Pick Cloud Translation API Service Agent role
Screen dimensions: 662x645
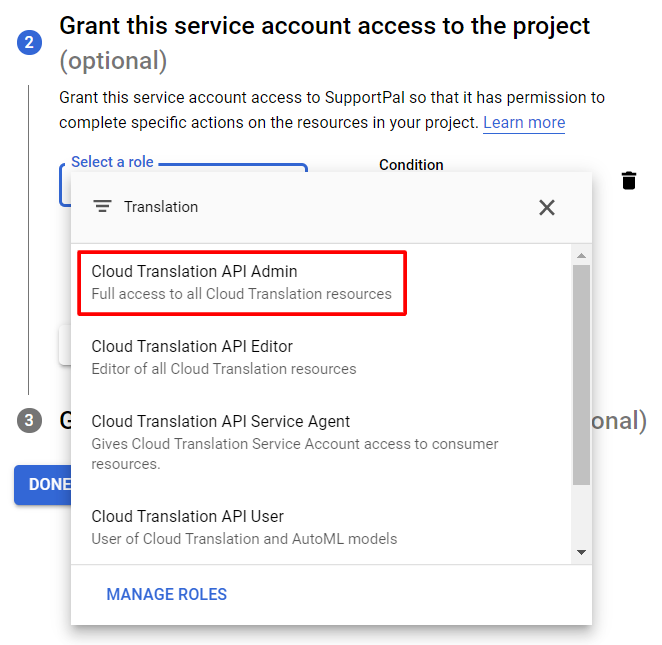click(x=321, y=442)
